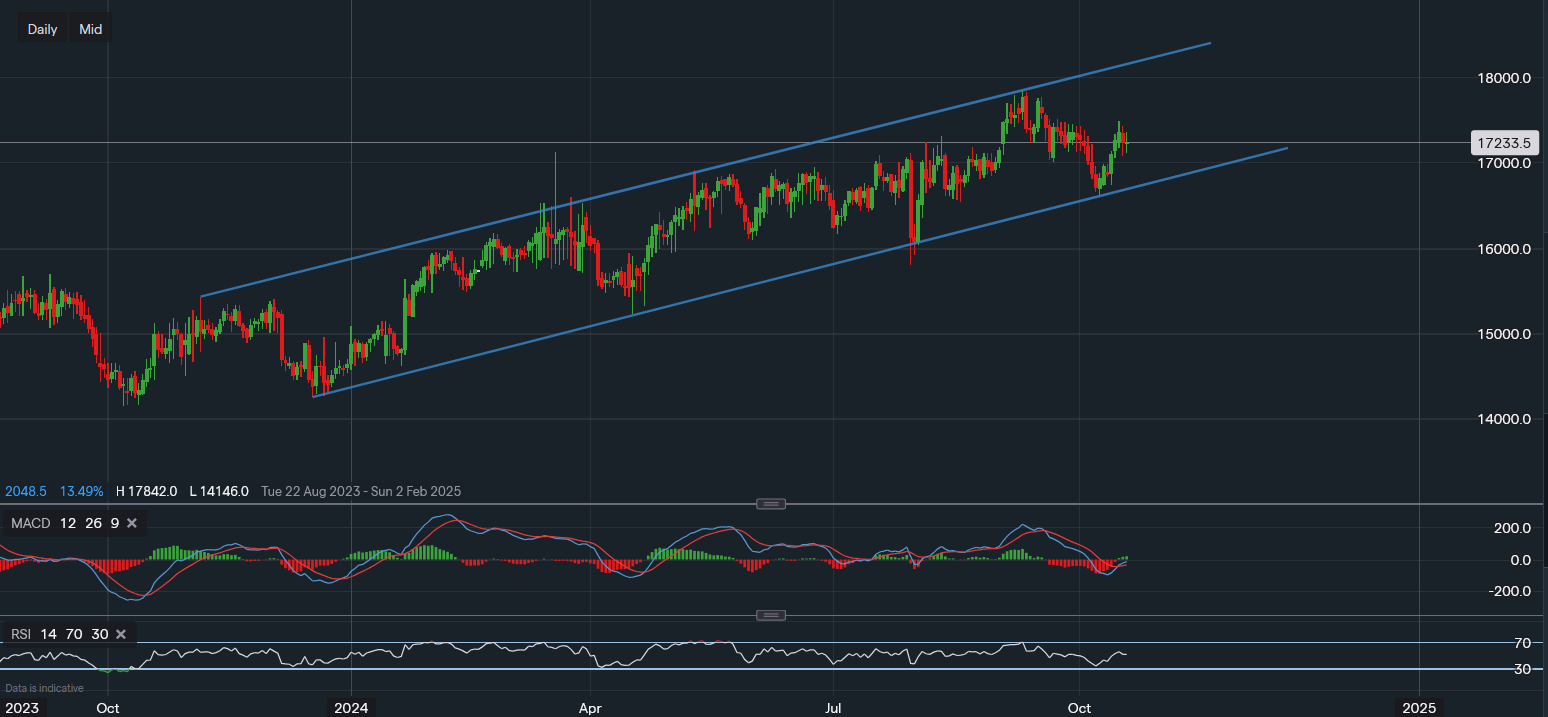
Task: Click the 2024 marker on the time axis
Action: point(351,708)
